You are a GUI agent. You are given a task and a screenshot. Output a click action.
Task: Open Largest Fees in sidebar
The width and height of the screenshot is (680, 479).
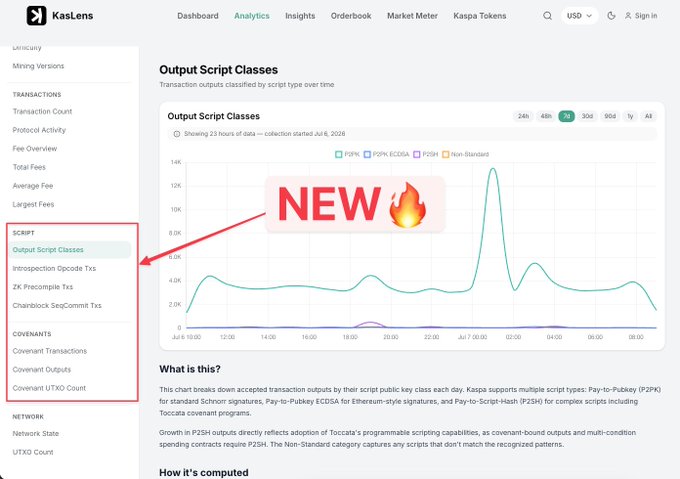pyautogui.click(x=33, y=204)
